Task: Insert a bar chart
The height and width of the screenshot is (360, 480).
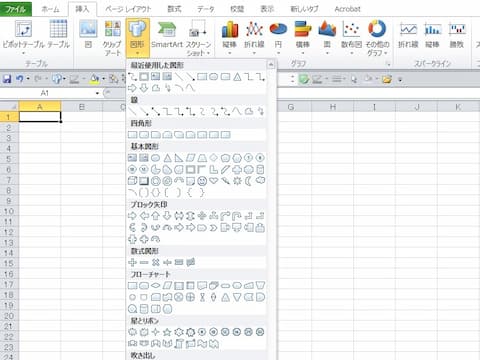Action: pyautogui.click(x=303, y=37)
